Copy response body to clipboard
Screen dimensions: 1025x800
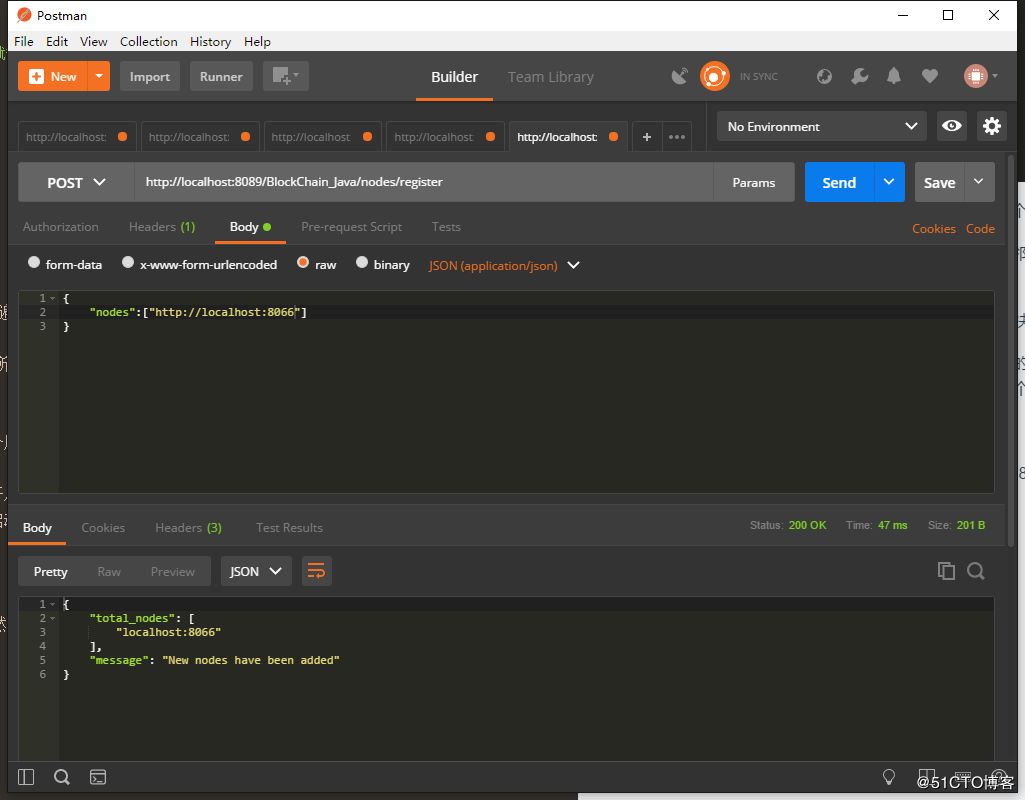946,571
